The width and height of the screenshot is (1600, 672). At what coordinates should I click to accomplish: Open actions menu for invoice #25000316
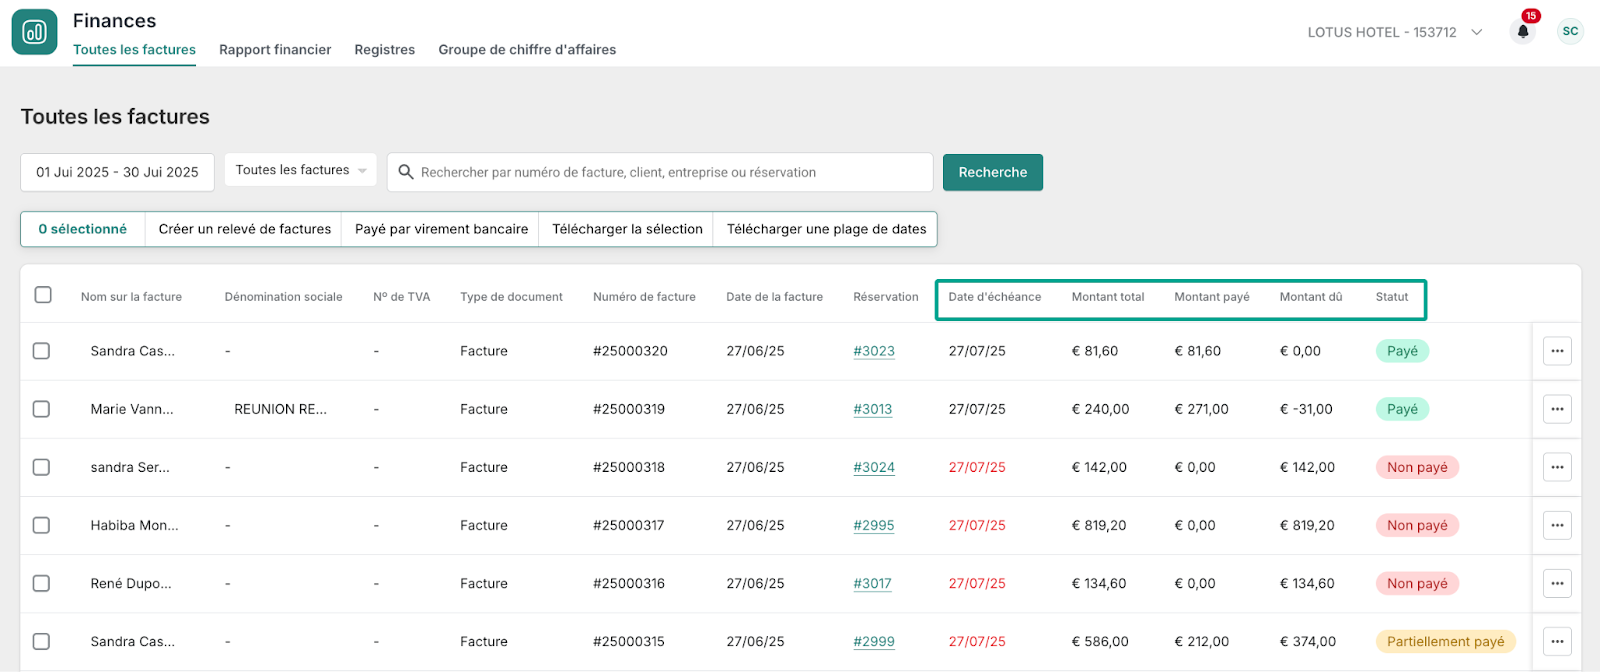[x=1557, y=583]
